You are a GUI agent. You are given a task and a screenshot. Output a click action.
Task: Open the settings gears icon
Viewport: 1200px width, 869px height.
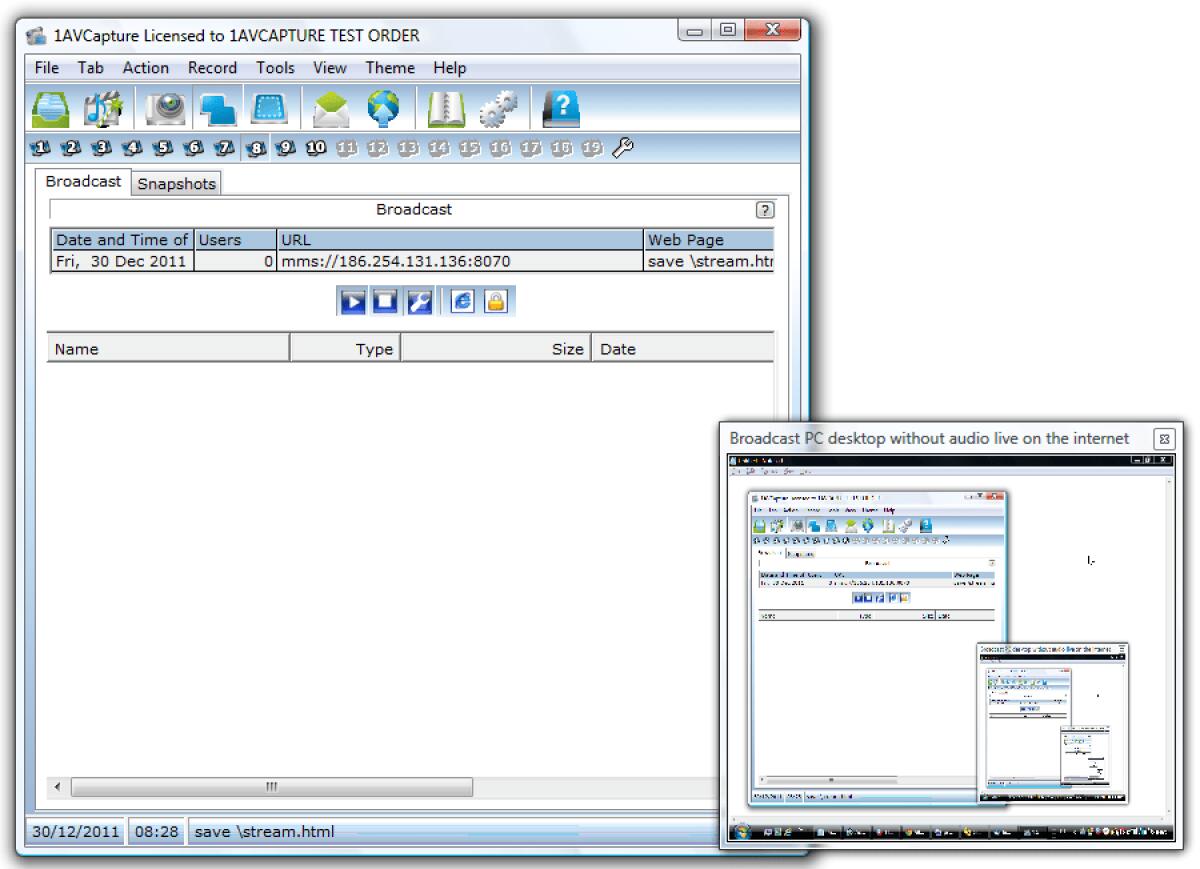[x=497, y=108]
